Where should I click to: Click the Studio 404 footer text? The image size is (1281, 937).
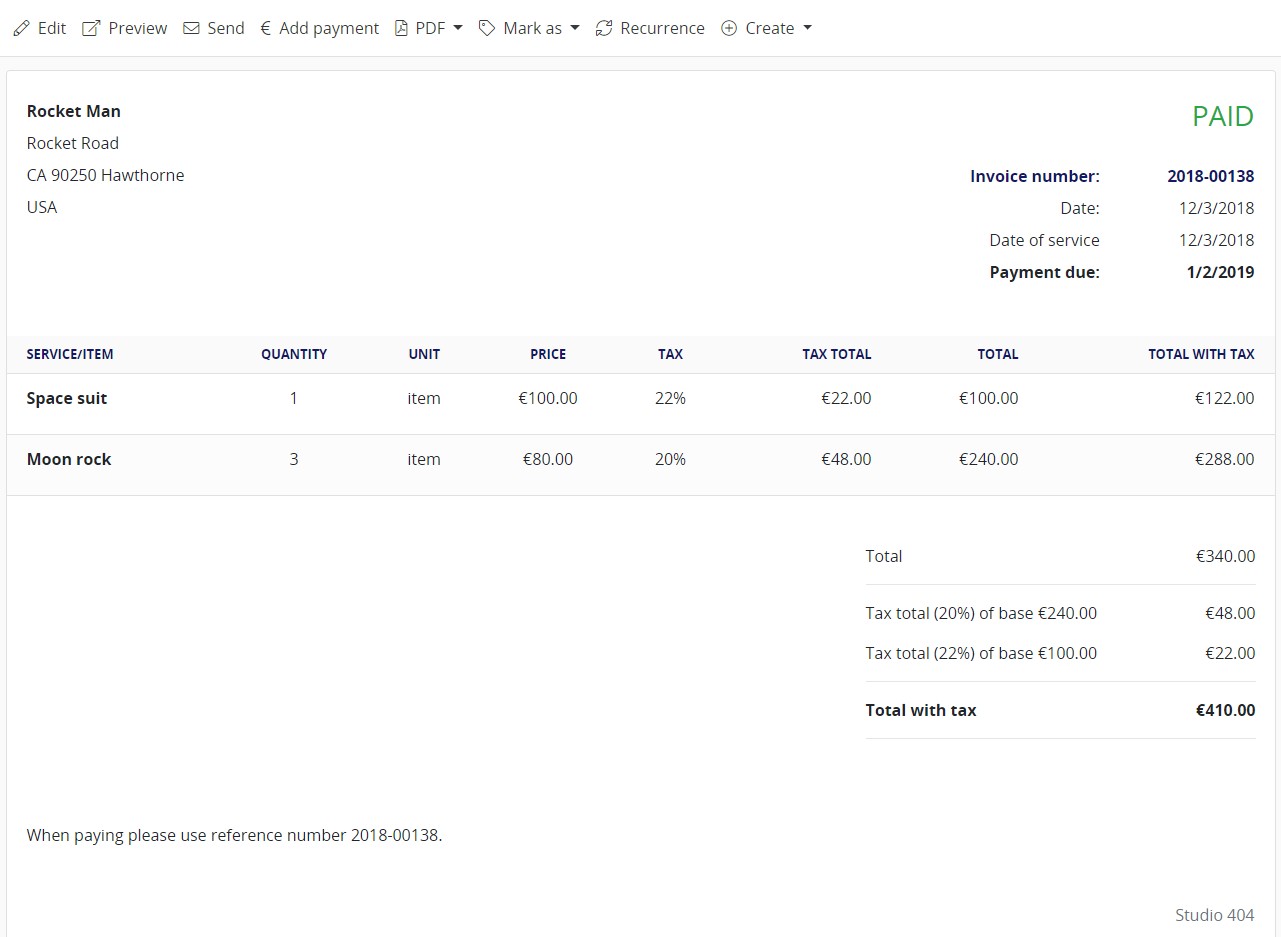pyautogui.click(x=1215, y=915)
